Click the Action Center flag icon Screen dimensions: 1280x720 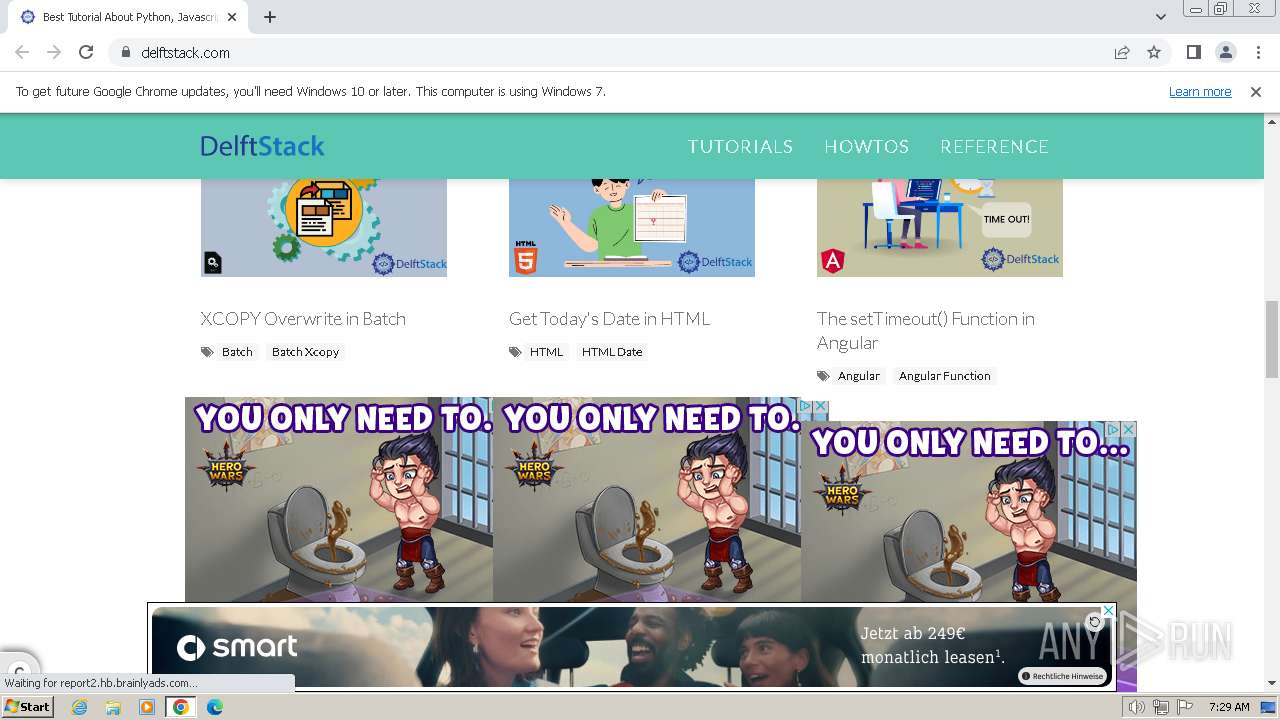(1183, 707)
